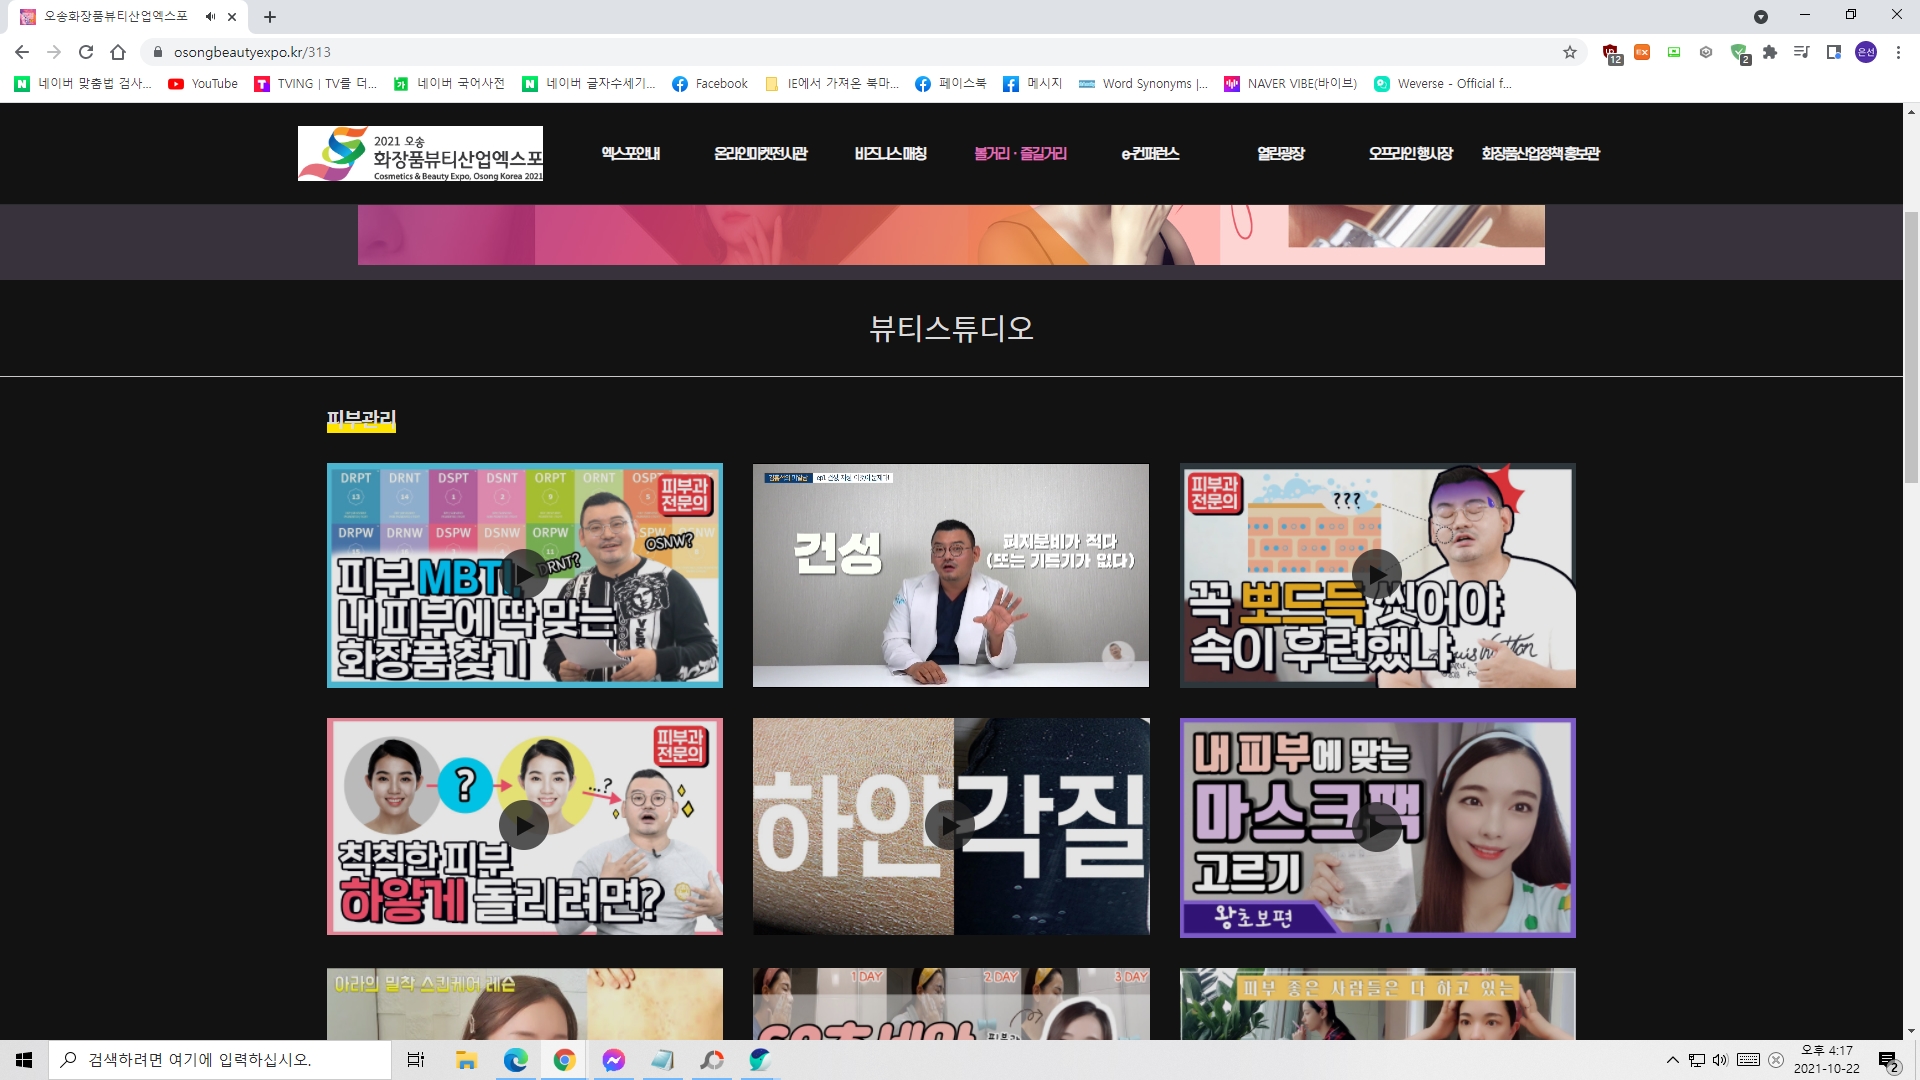Screen dimensions: 1920x1080
Task: Bookmark this page with the star icon
Action: tap(1570, 52)
